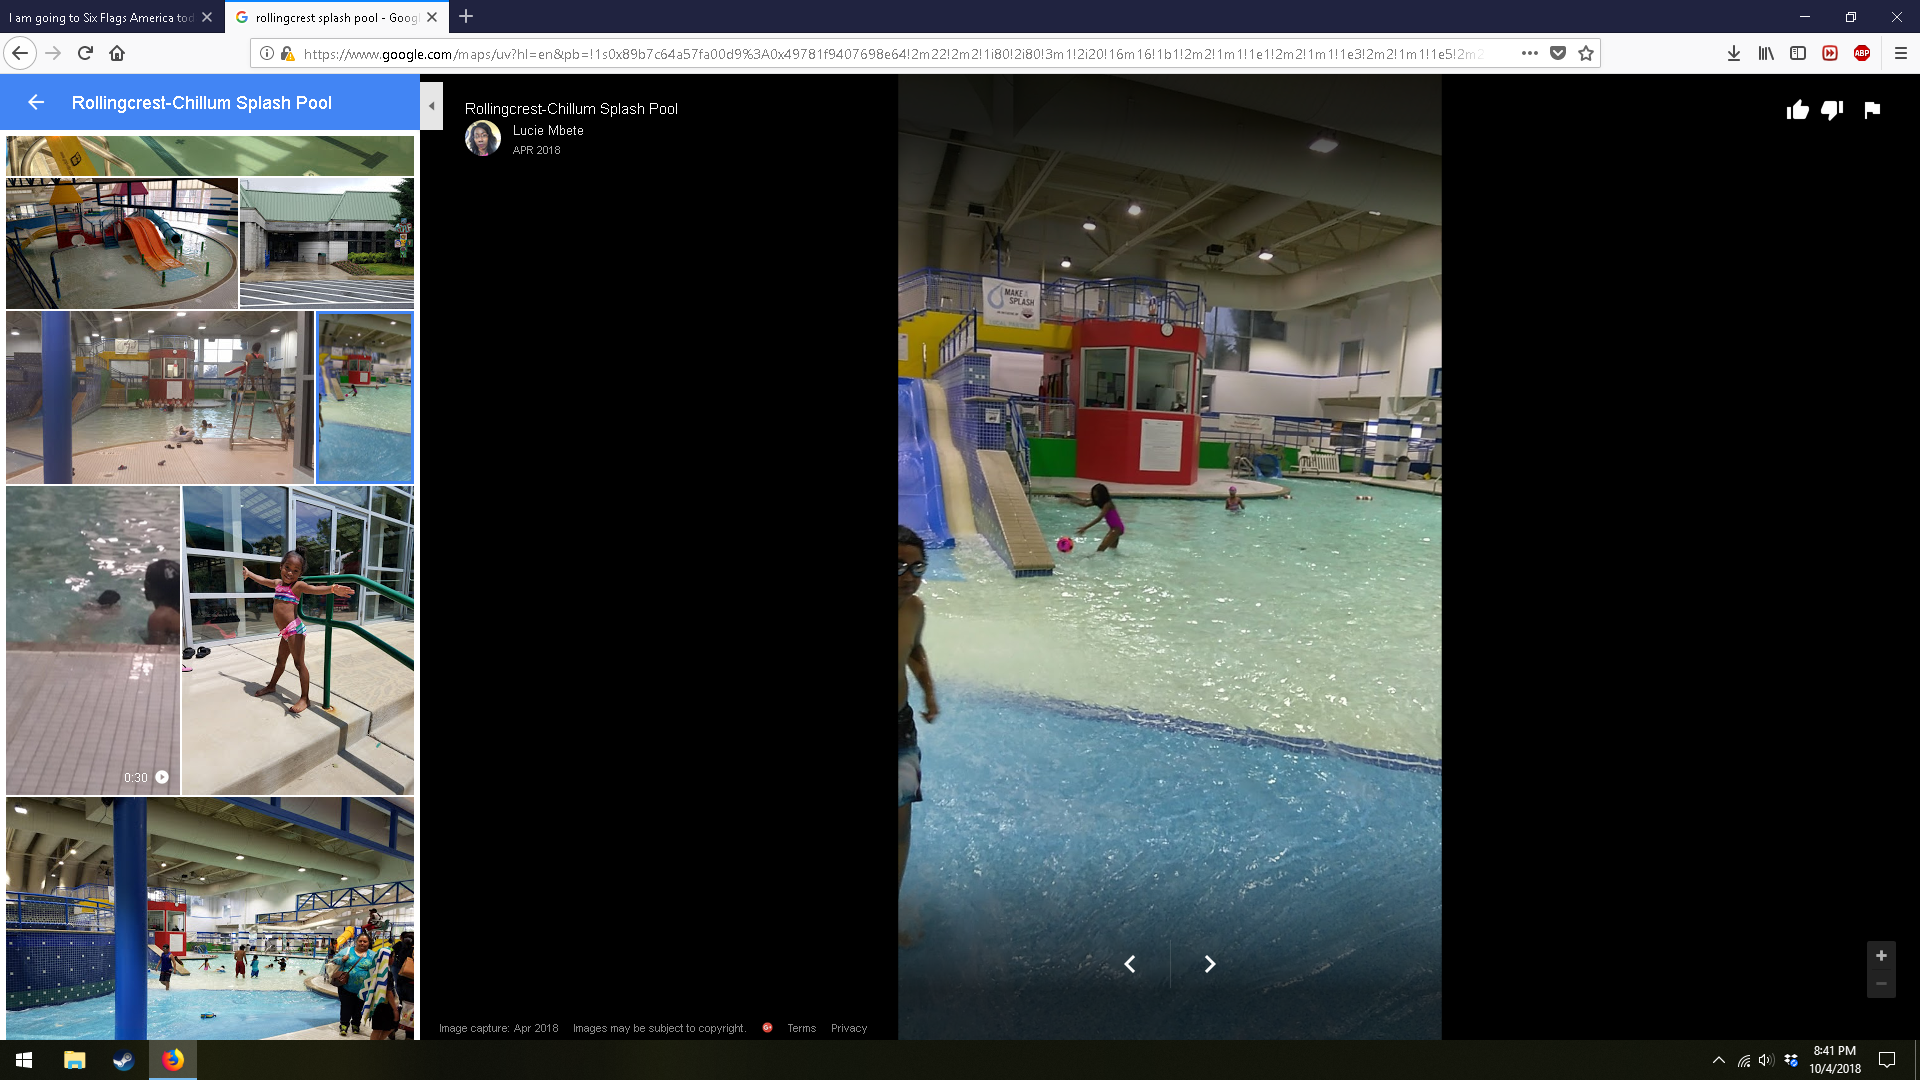Open Firefox hamburger menu
Image resolution: width=1920 pixels, height=1080 pixels.
click(x=1900, y=54)
